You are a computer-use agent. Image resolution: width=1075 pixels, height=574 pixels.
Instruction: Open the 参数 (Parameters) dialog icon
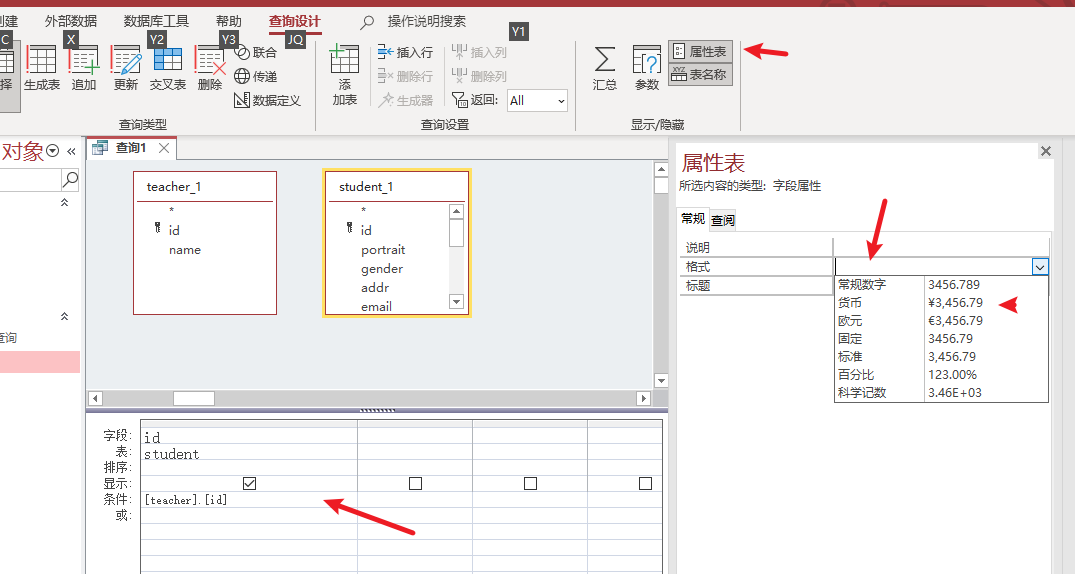click(647, 67)
